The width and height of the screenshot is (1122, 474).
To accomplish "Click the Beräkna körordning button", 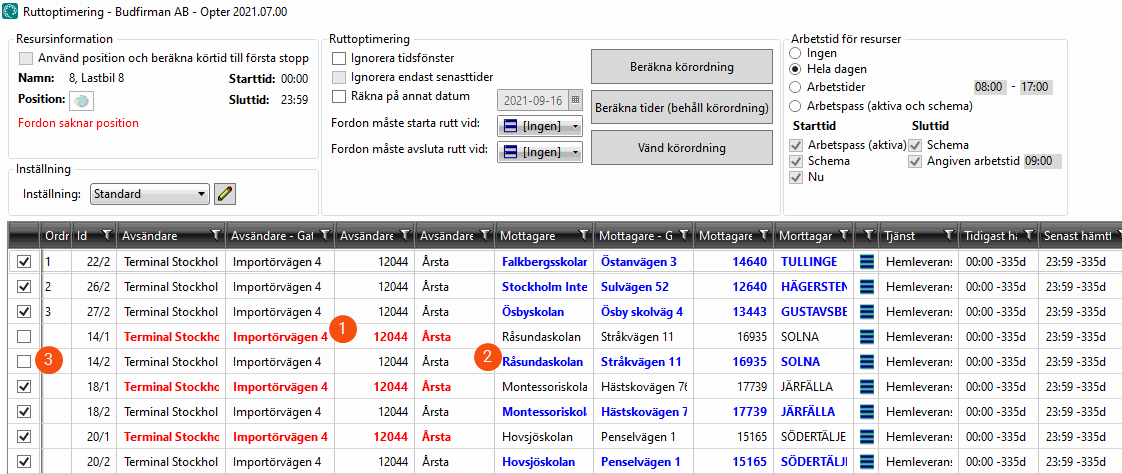I will [x=681, y=67].
